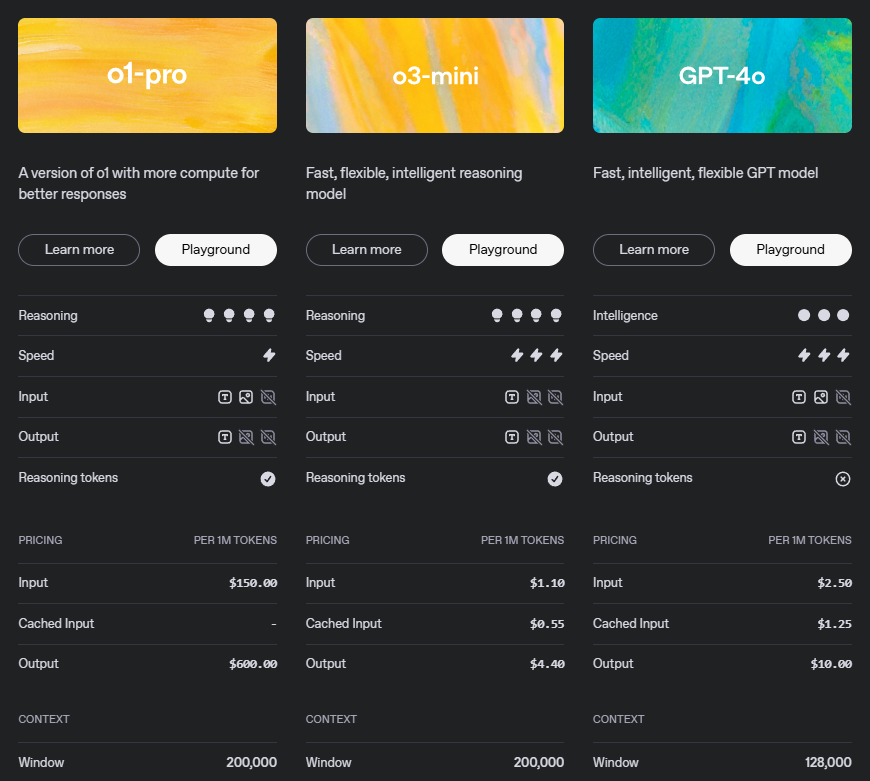Screen dimensions: 870x781
Task: Click 'Fast, intelligent, flexible GPT model' description
Action: (x=705, y=173)
